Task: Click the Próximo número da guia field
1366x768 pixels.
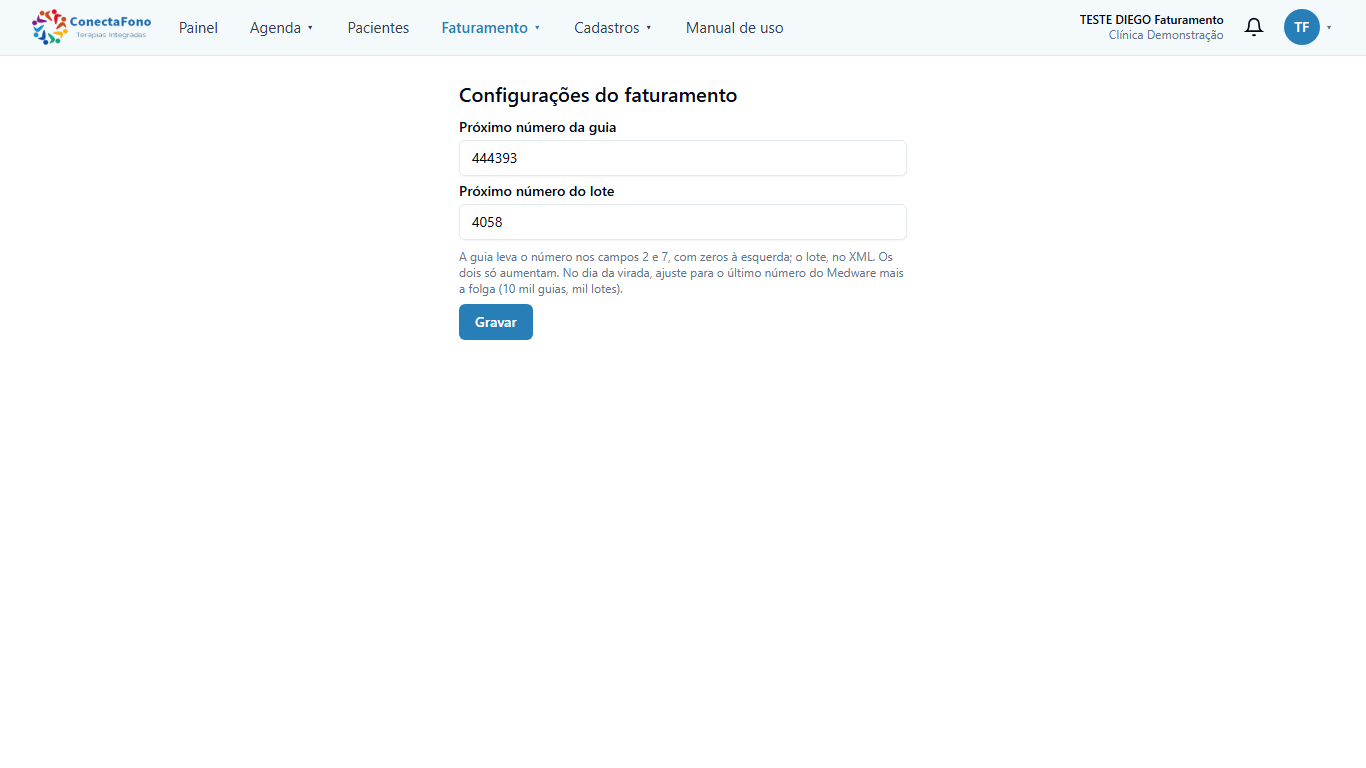Action: [683, 158]
